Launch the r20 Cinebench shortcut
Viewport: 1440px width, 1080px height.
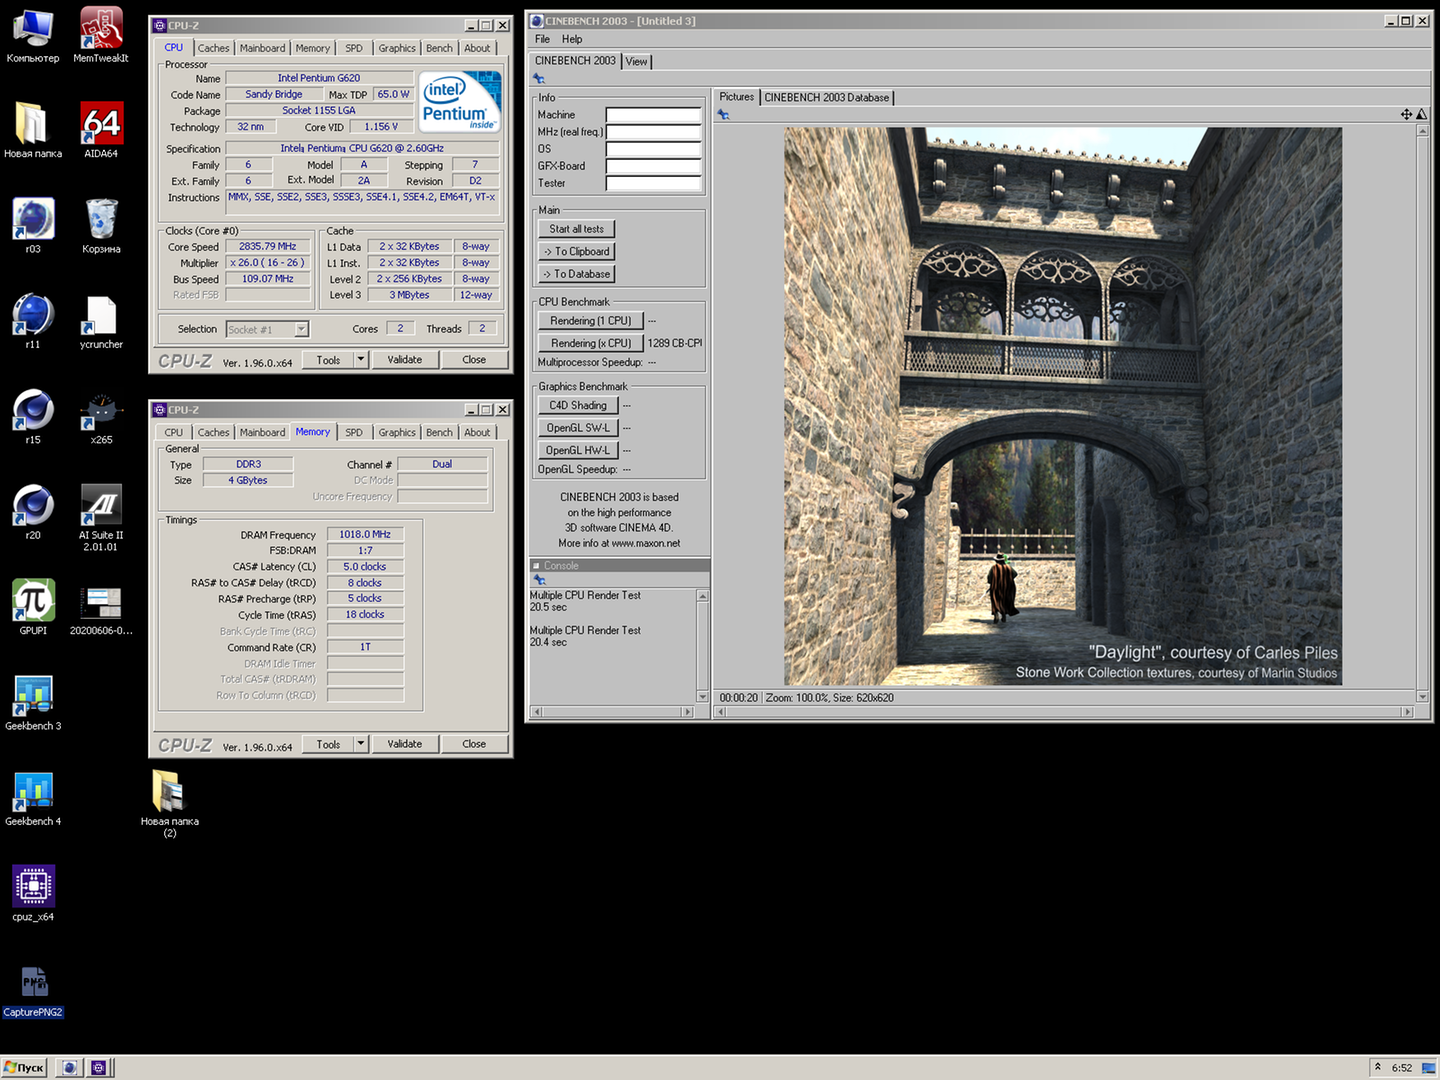click(33, 511)
